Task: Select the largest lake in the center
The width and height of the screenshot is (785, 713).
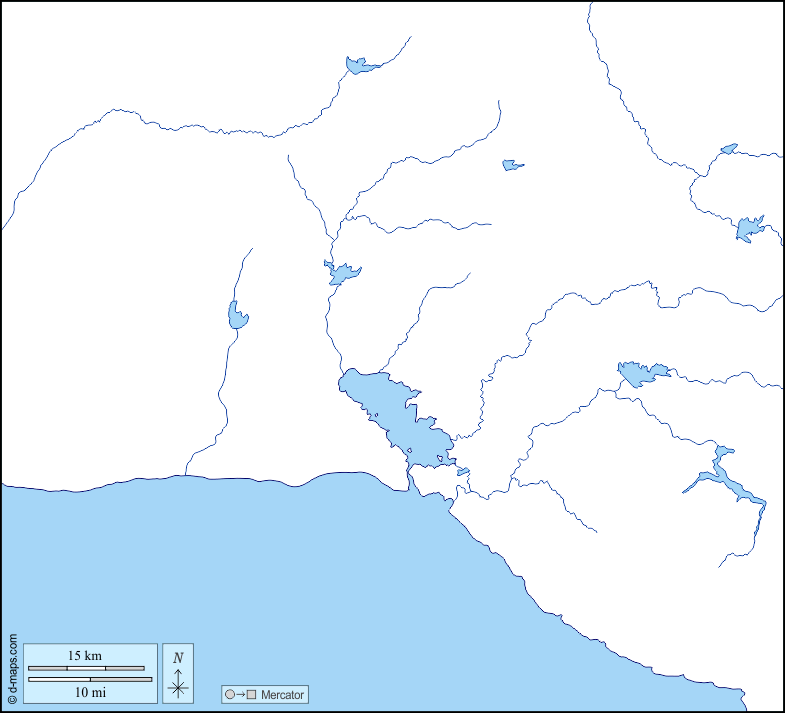Action: tap(395, 415)
